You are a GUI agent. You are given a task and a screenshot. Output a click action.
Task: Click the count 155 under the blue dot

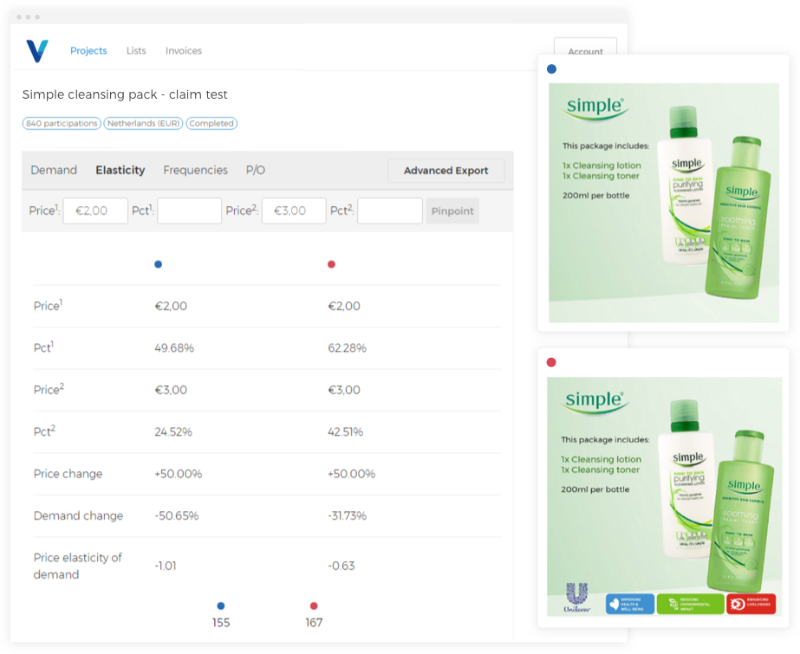click(221, 623)
